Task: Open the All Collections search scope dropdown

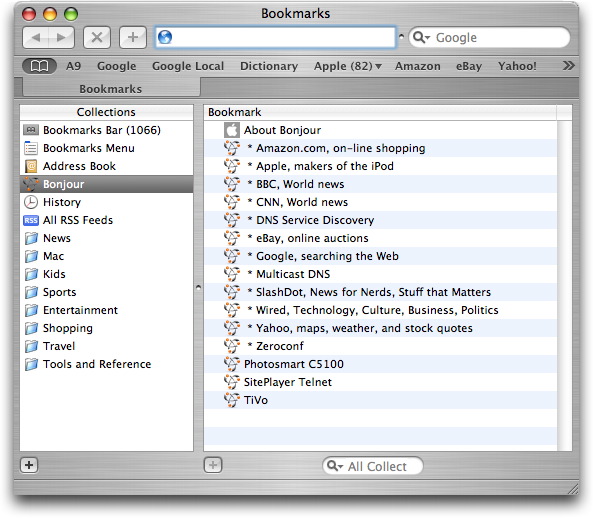Action: point(335,465)
